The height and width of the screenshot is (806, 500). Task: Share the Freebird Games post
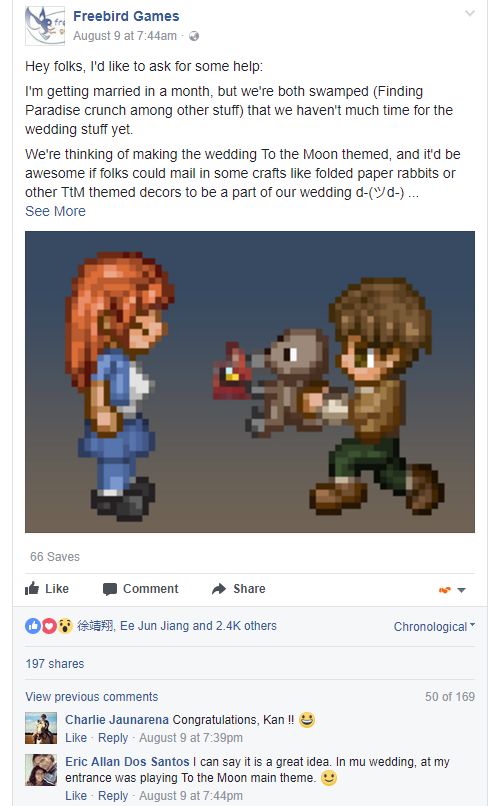(239, 589)
